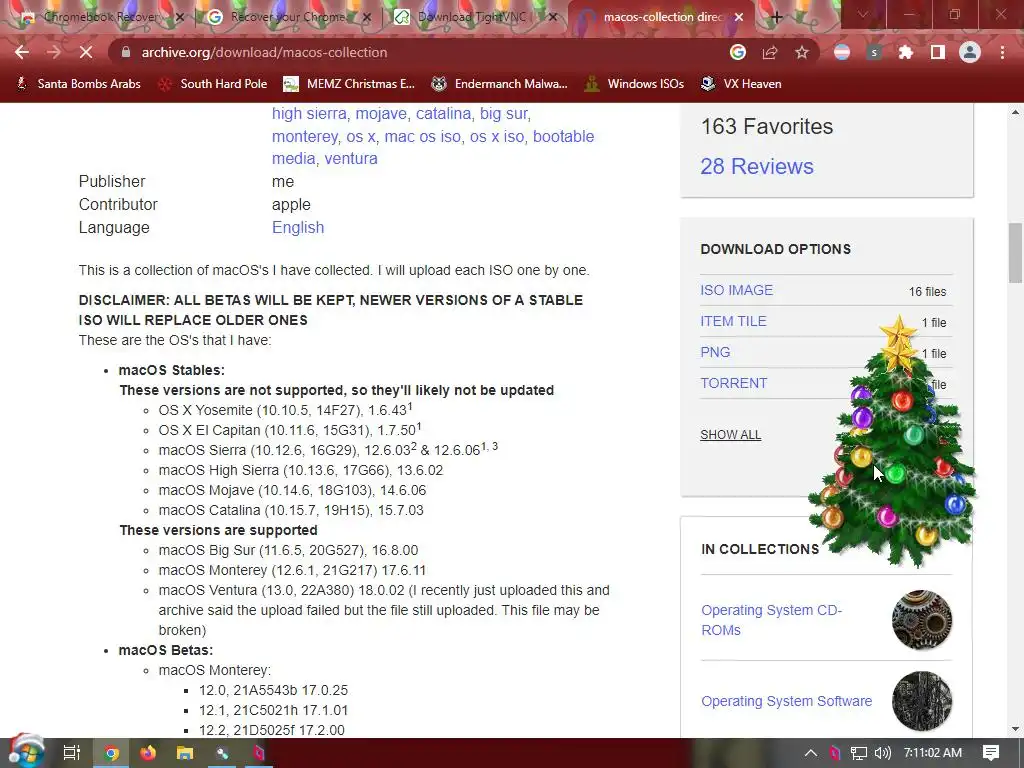Click the CD-ROMs collection gear thumbnail
The height and width of the screenshot is (768, 1024).
coord(921,620)
